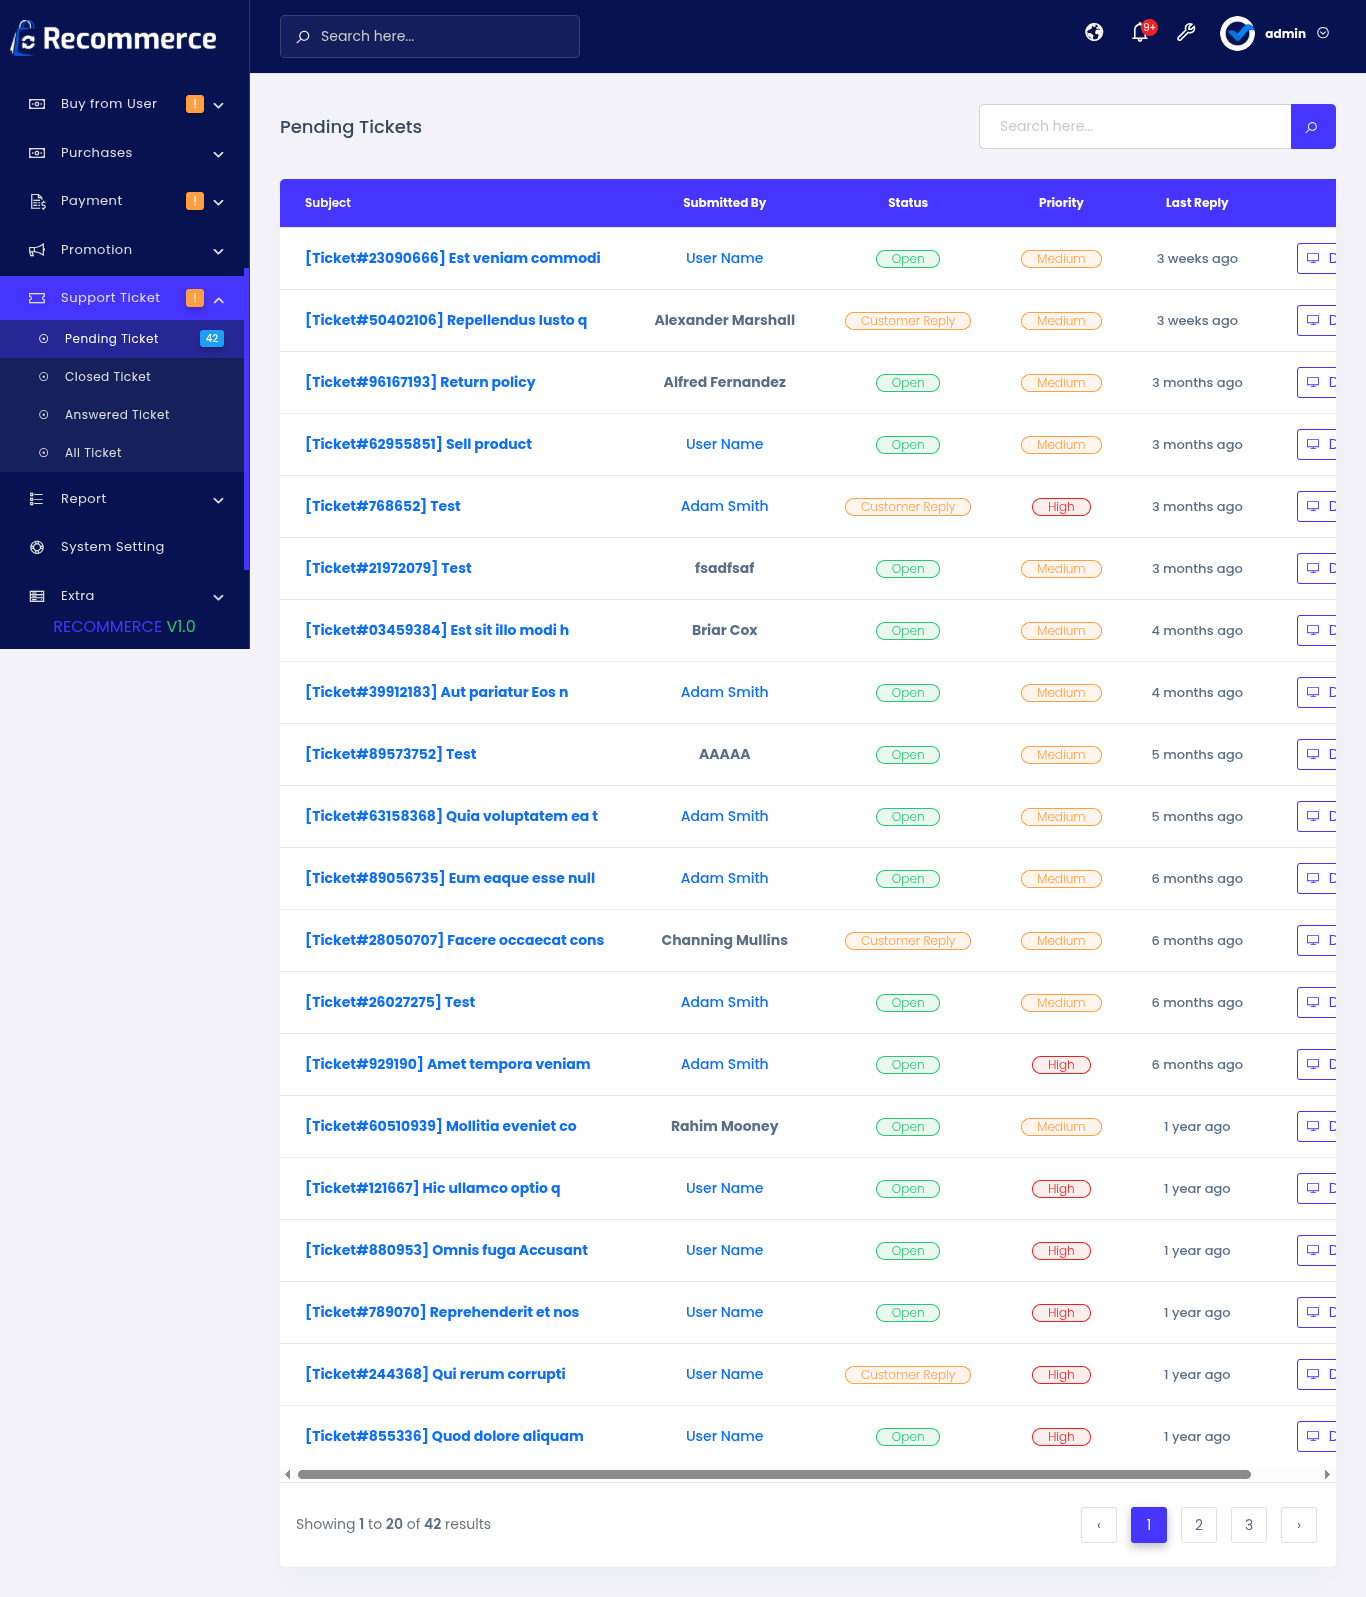Screen dimensions: 1366x1597
Task: Go to page 3 of results
Action: pyautogui.click(x=1249, y=1525)
